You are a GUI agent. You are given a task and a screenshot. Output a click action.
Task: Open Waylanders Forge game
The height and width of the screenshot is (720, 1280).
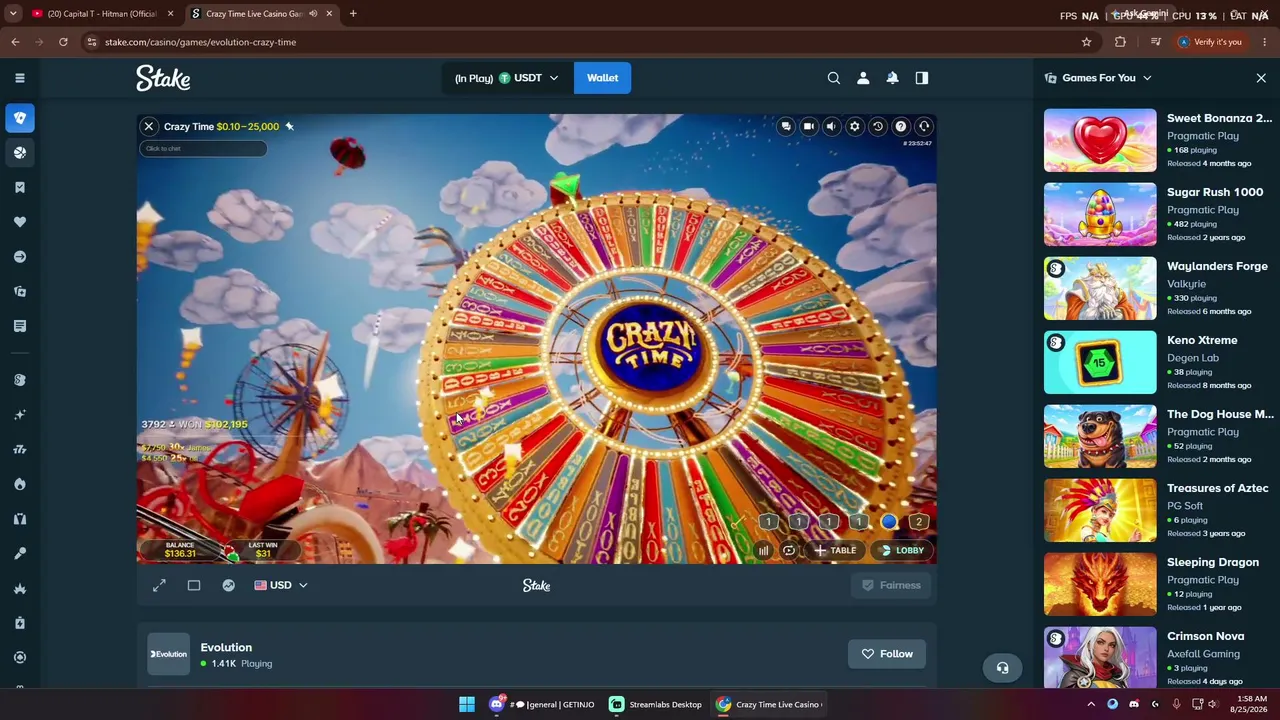click(1100, 288)
